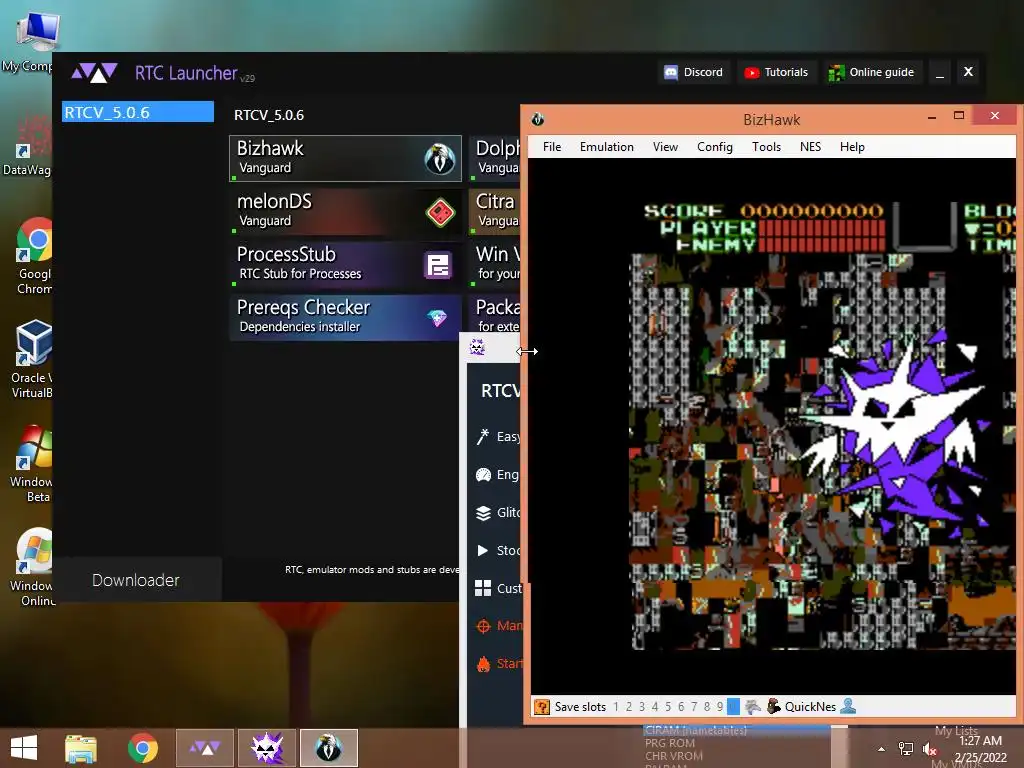Show hidden system tray icons
1024x768 pixels.
point(882,748)
